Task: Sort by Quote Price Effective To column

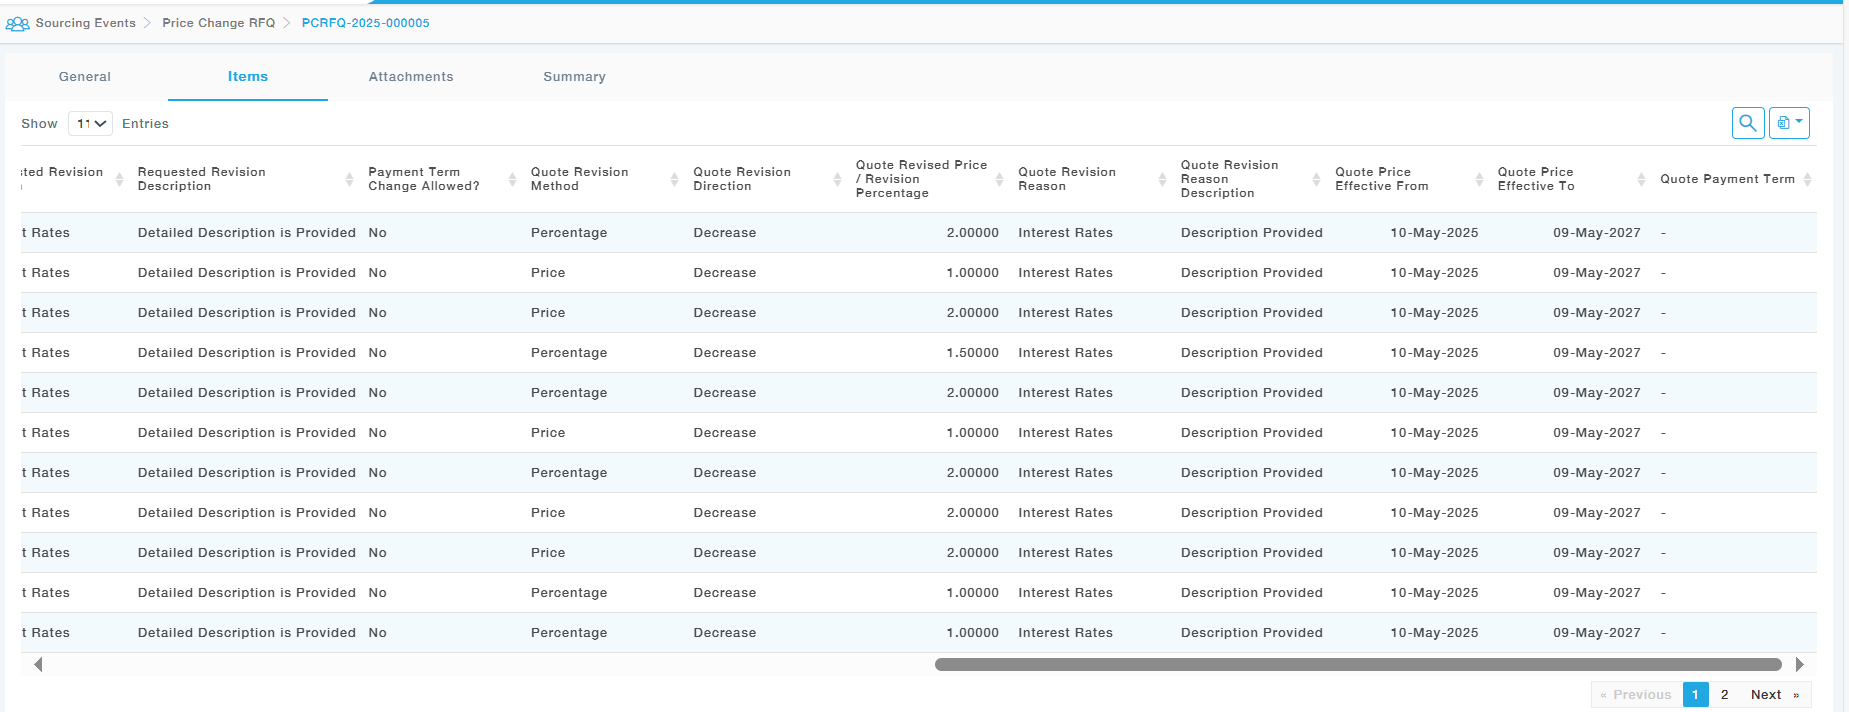Action: (1535, 179)
